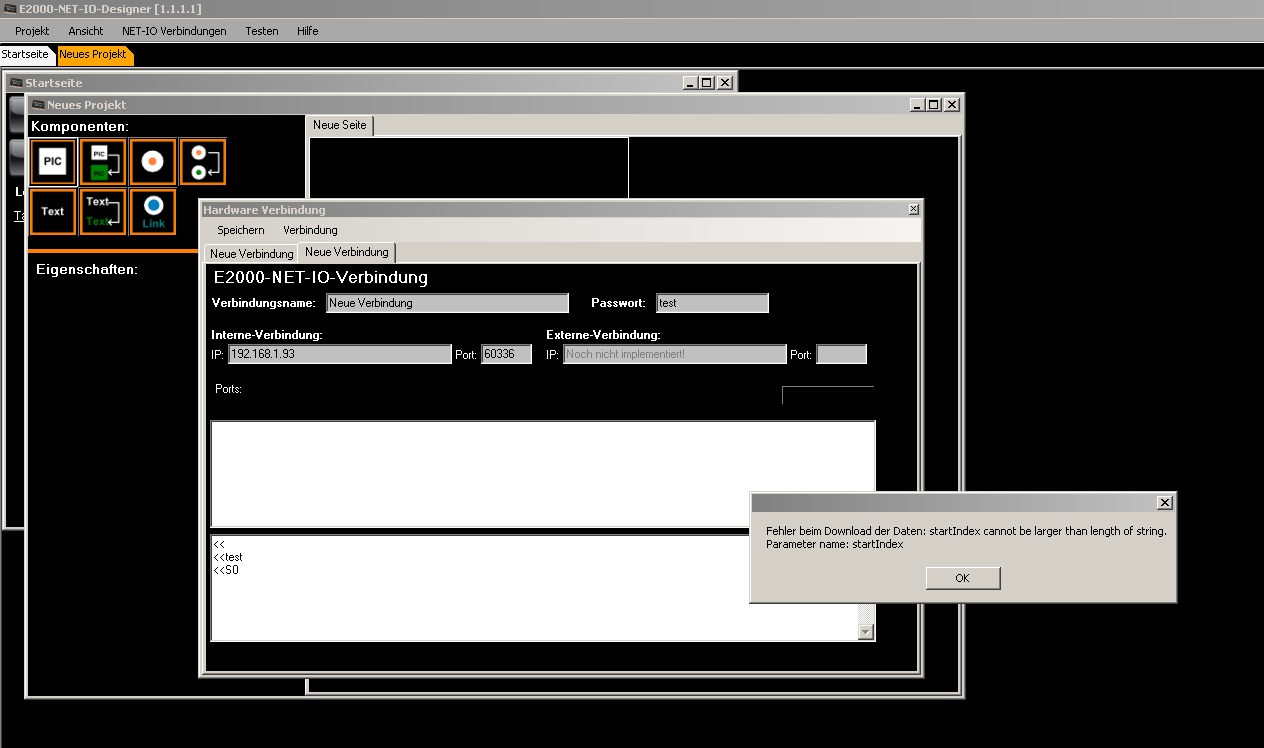Open Speichern menu in Hardware Verbindung
This screenshot has width=1264, height=748.
(x=241, y=230)
